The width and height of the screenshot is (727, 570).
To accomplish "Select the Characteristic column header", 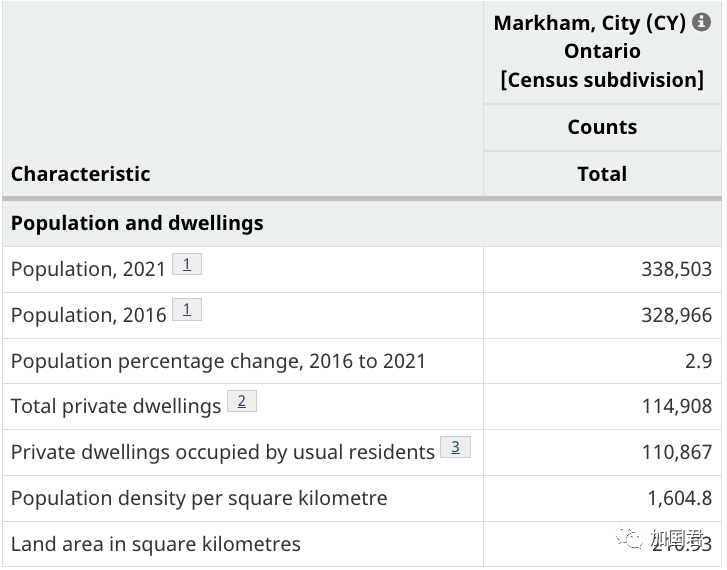I will [81, 174].
